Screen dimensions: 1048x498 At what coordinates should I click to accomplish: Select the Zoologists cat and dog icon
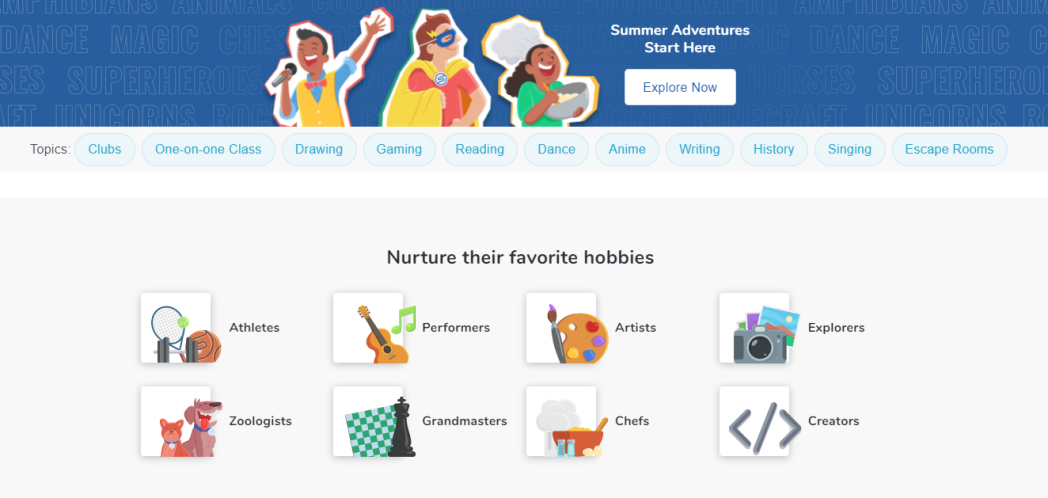pyautogui.click(x=180, y=422)
